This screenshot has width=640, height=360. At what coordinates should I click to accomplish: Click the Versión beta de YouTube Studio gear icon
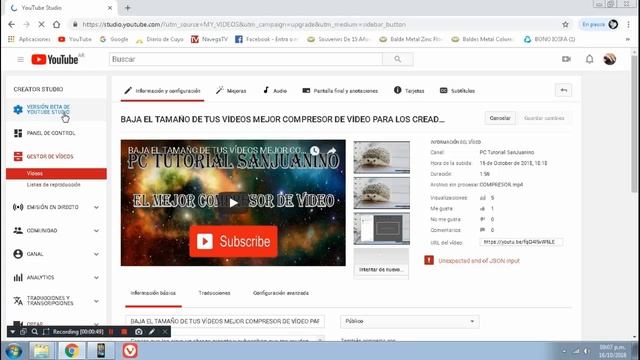pos(18,109)
